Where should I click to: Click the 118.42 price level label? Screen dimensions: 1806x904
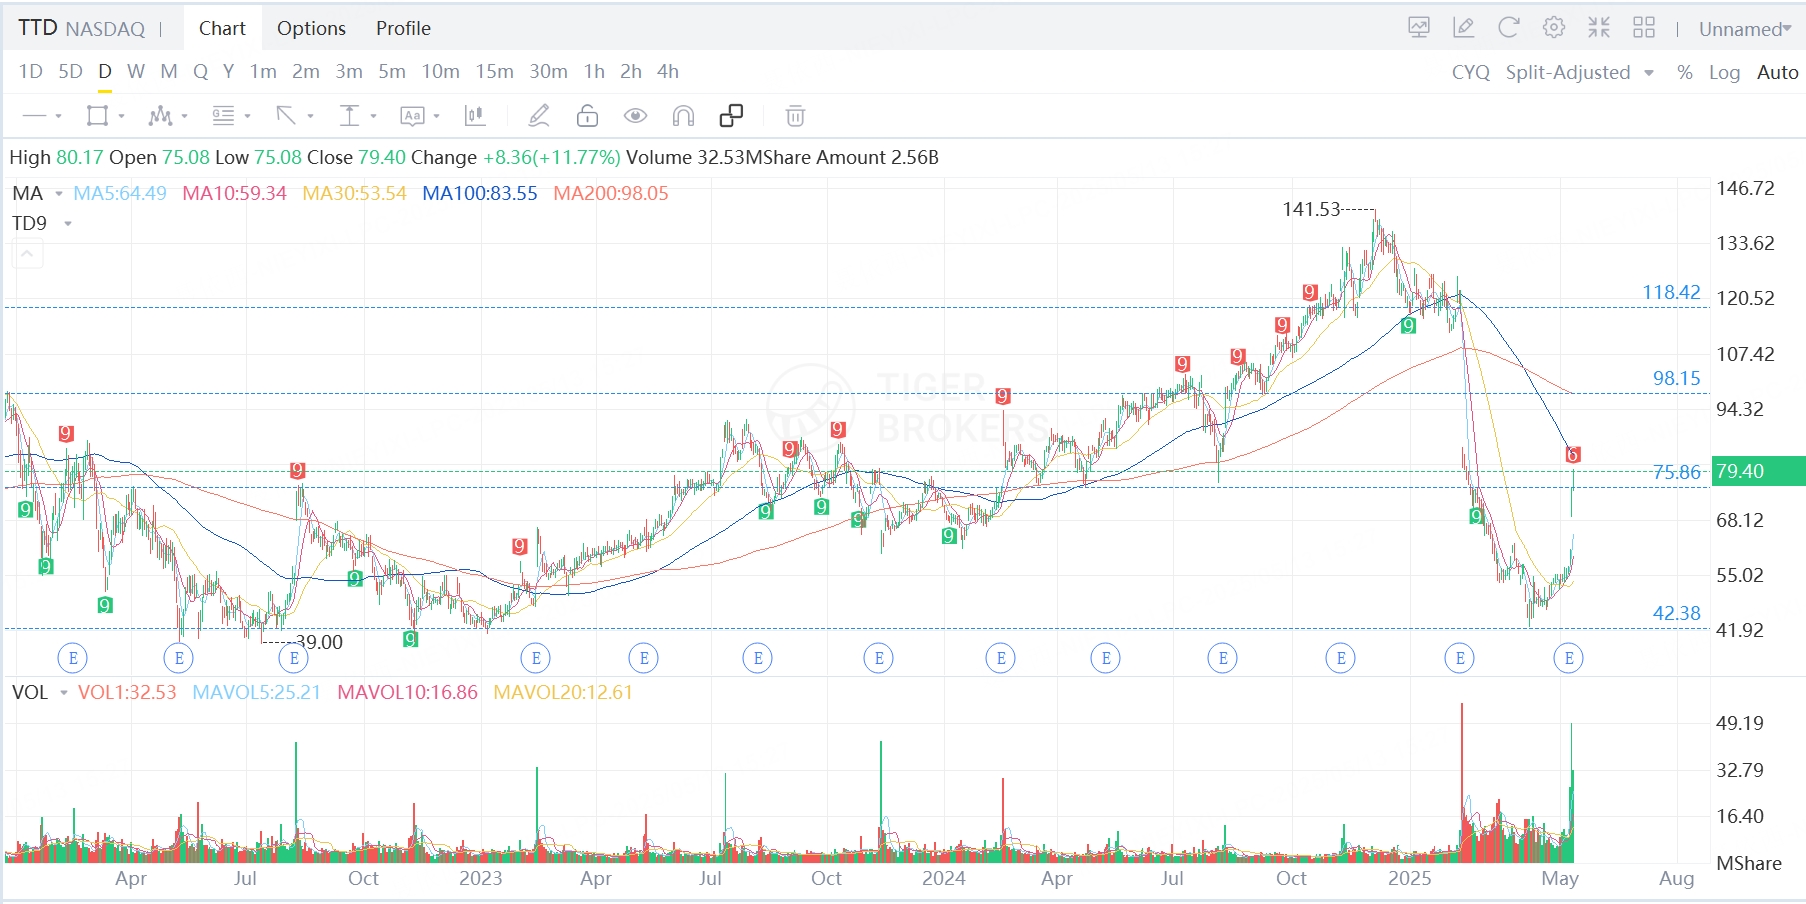click(x=1671, y=292)
